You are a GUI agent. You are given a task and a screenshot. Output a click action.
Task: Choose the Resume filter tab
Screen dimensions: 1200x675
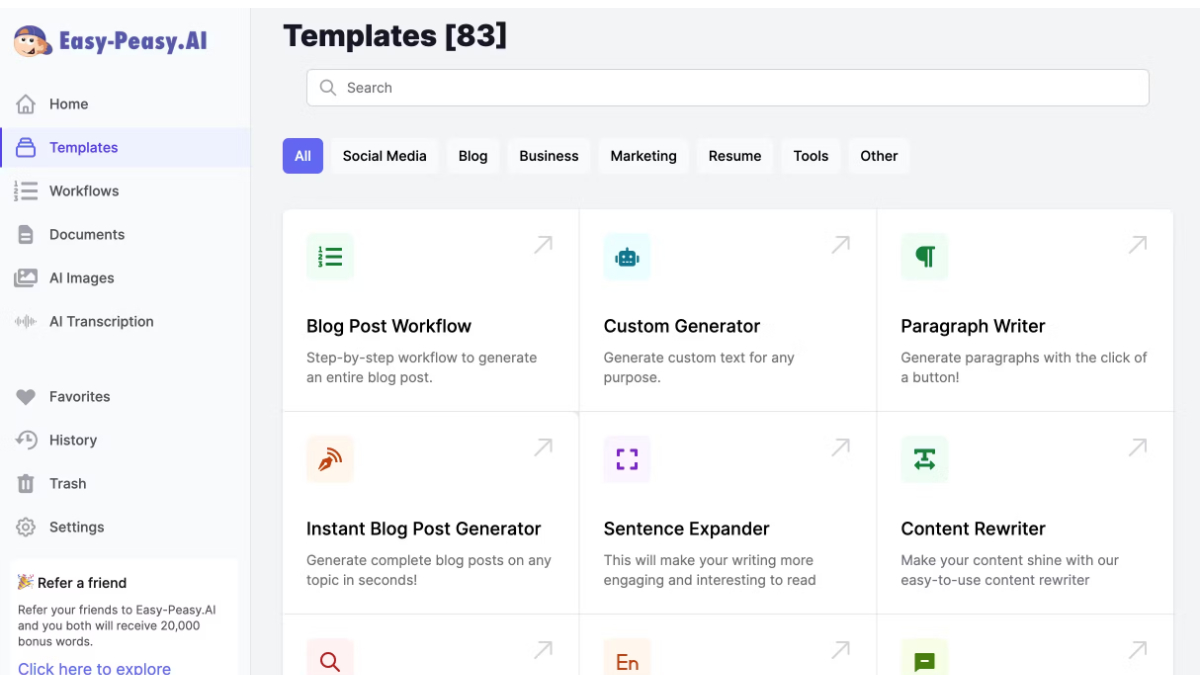[x=735, y=156]
